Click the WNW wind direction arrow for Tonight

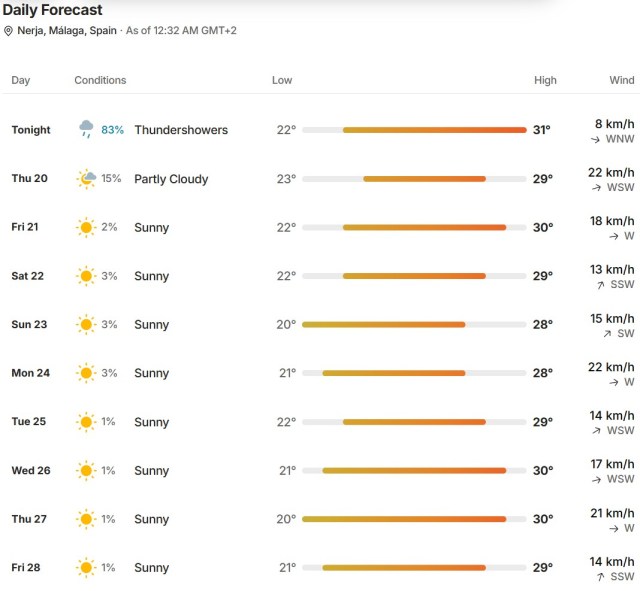coord(595,140)
